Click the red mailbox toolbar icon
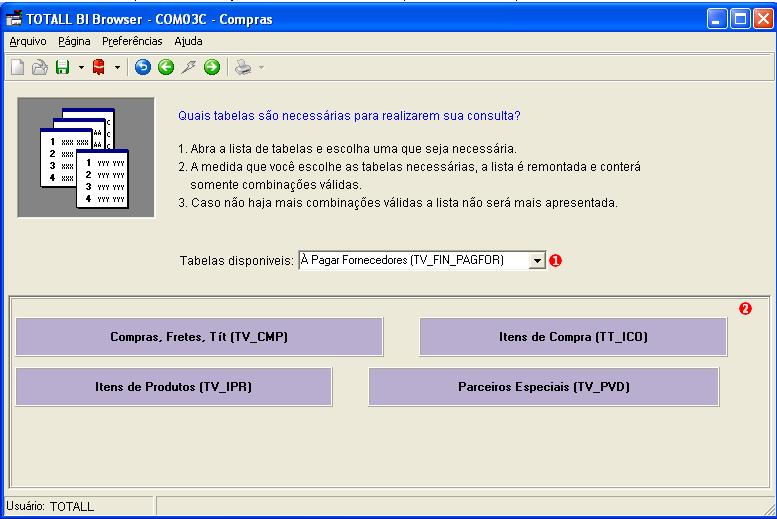This screenshot has width=777, height=519. (x=99, y=67)
